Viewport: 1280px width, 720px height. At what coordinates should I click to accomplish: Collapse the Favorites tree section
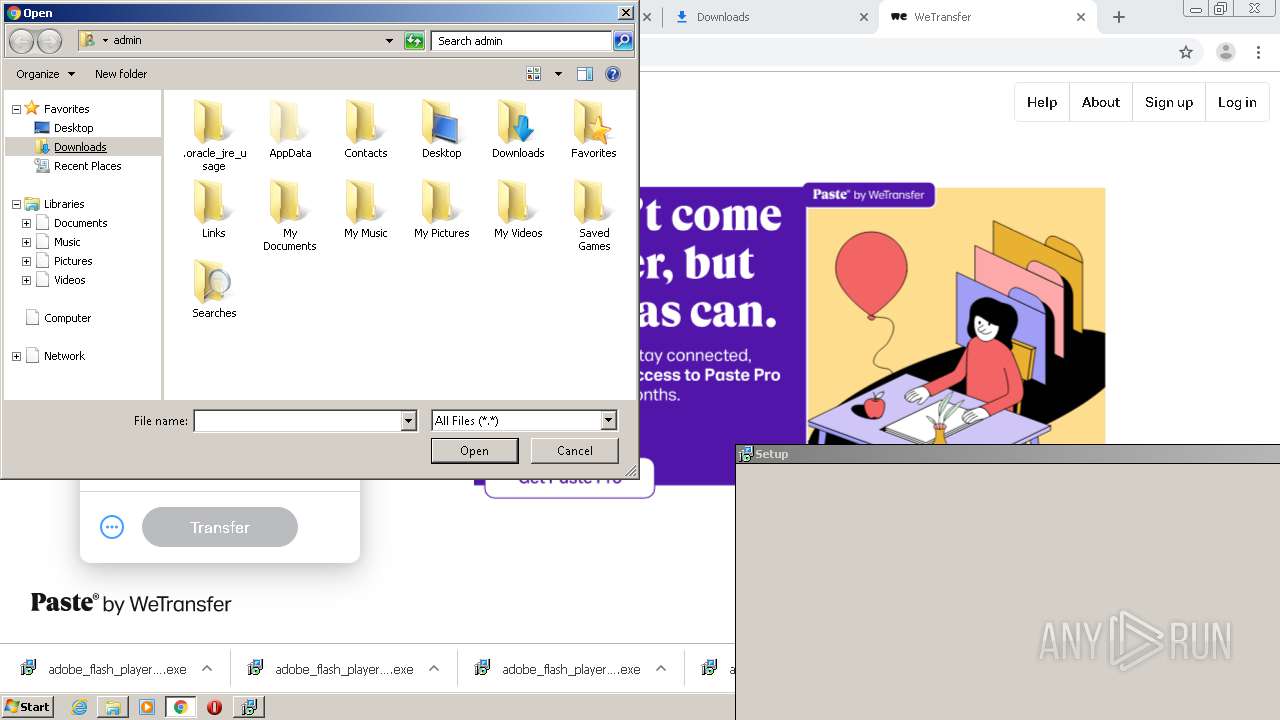tap(16, 109)
